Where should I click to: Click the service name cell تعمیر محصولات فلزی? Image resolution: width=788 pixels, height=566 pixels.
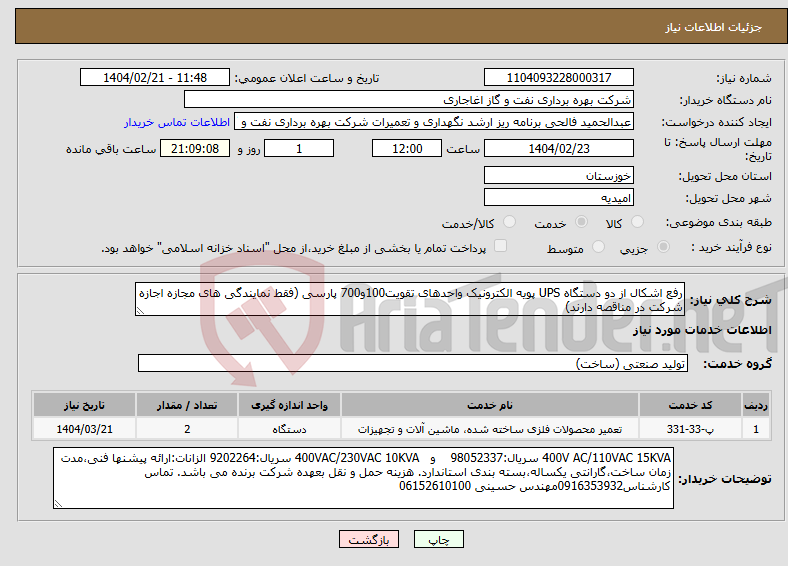[490, 429]
